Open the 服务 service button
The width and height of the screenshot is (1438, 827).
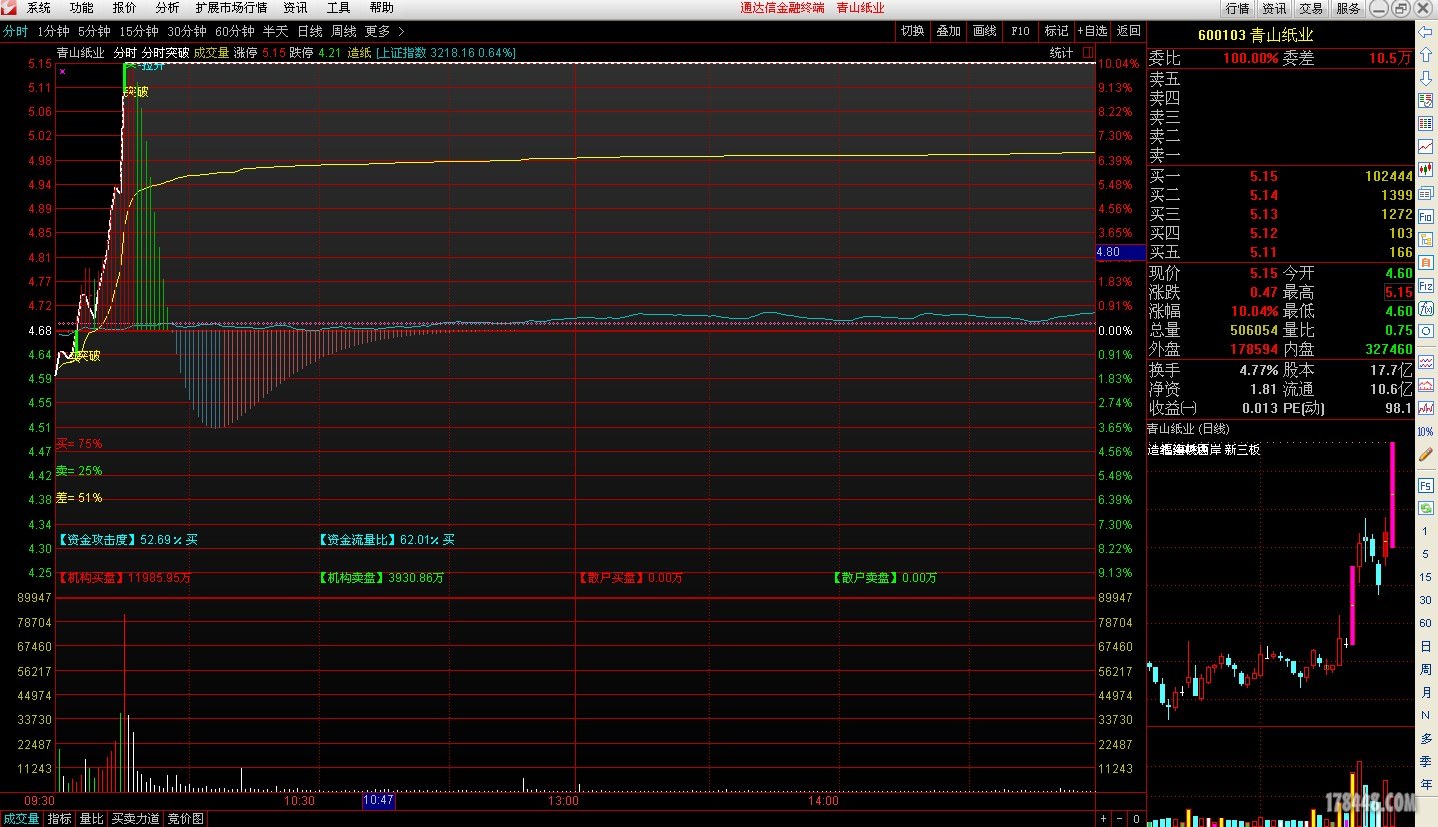tap(1348, 8)
